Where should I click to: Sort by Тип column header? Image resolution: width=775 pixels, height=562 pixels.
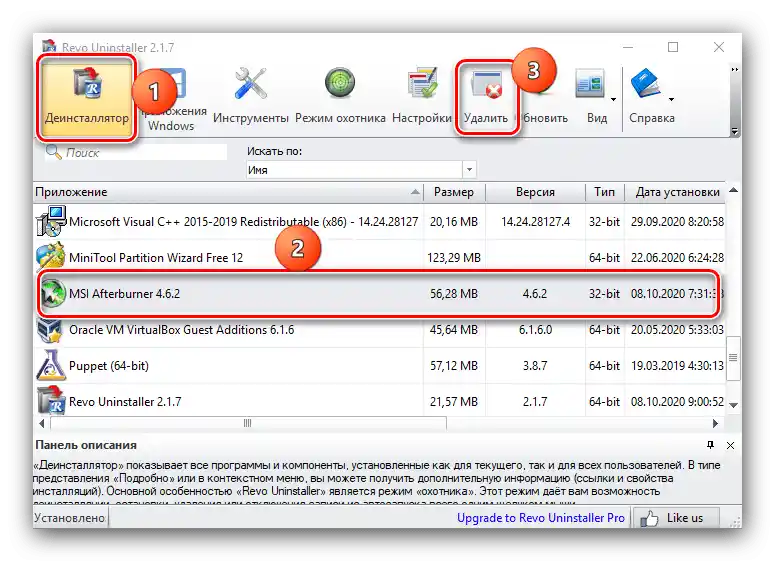tap(605, 192)
